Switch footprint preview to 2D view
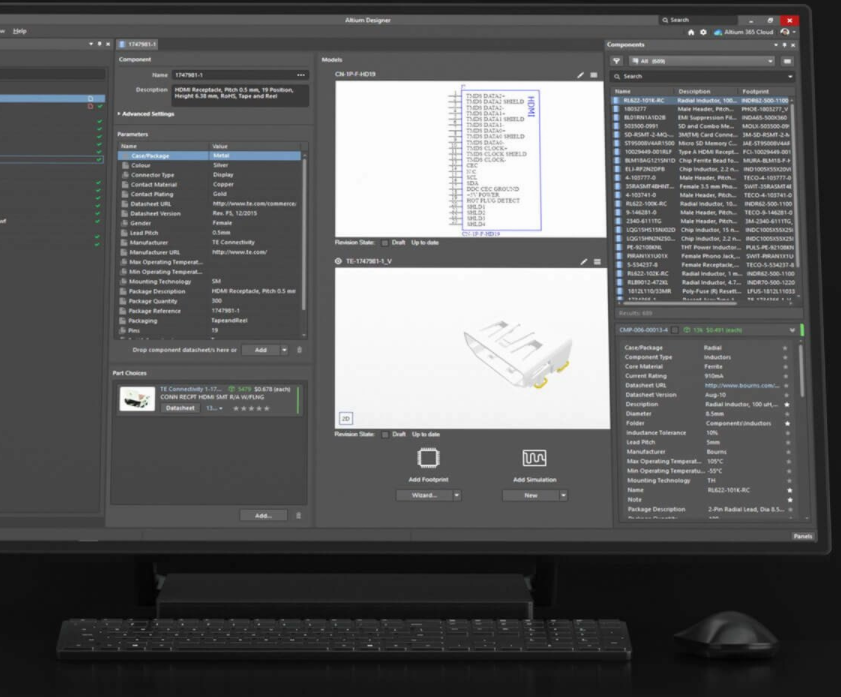This screenshot has height=697, width=841. (345, 418)
